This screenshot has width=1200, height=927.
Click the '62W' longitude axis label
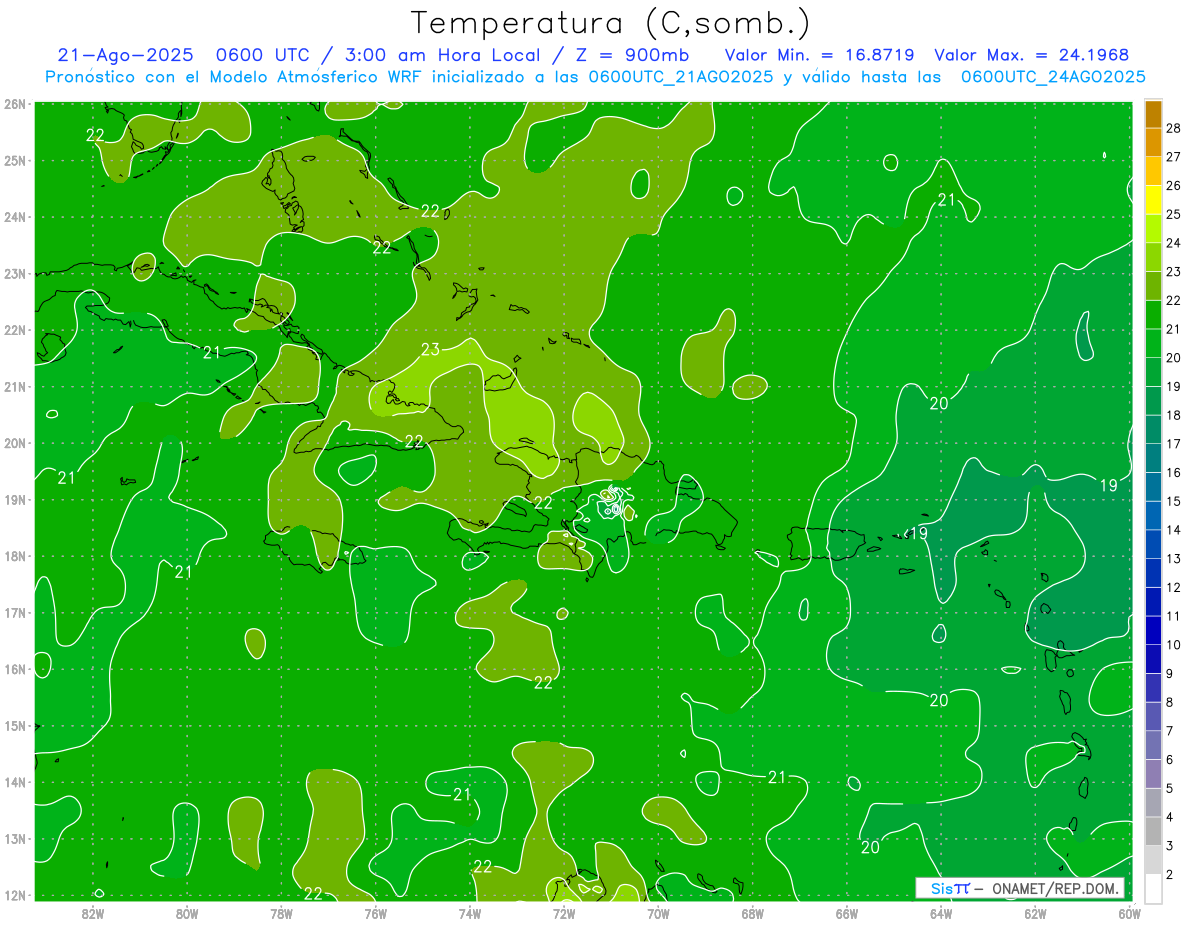click(x=1035, y=913)
